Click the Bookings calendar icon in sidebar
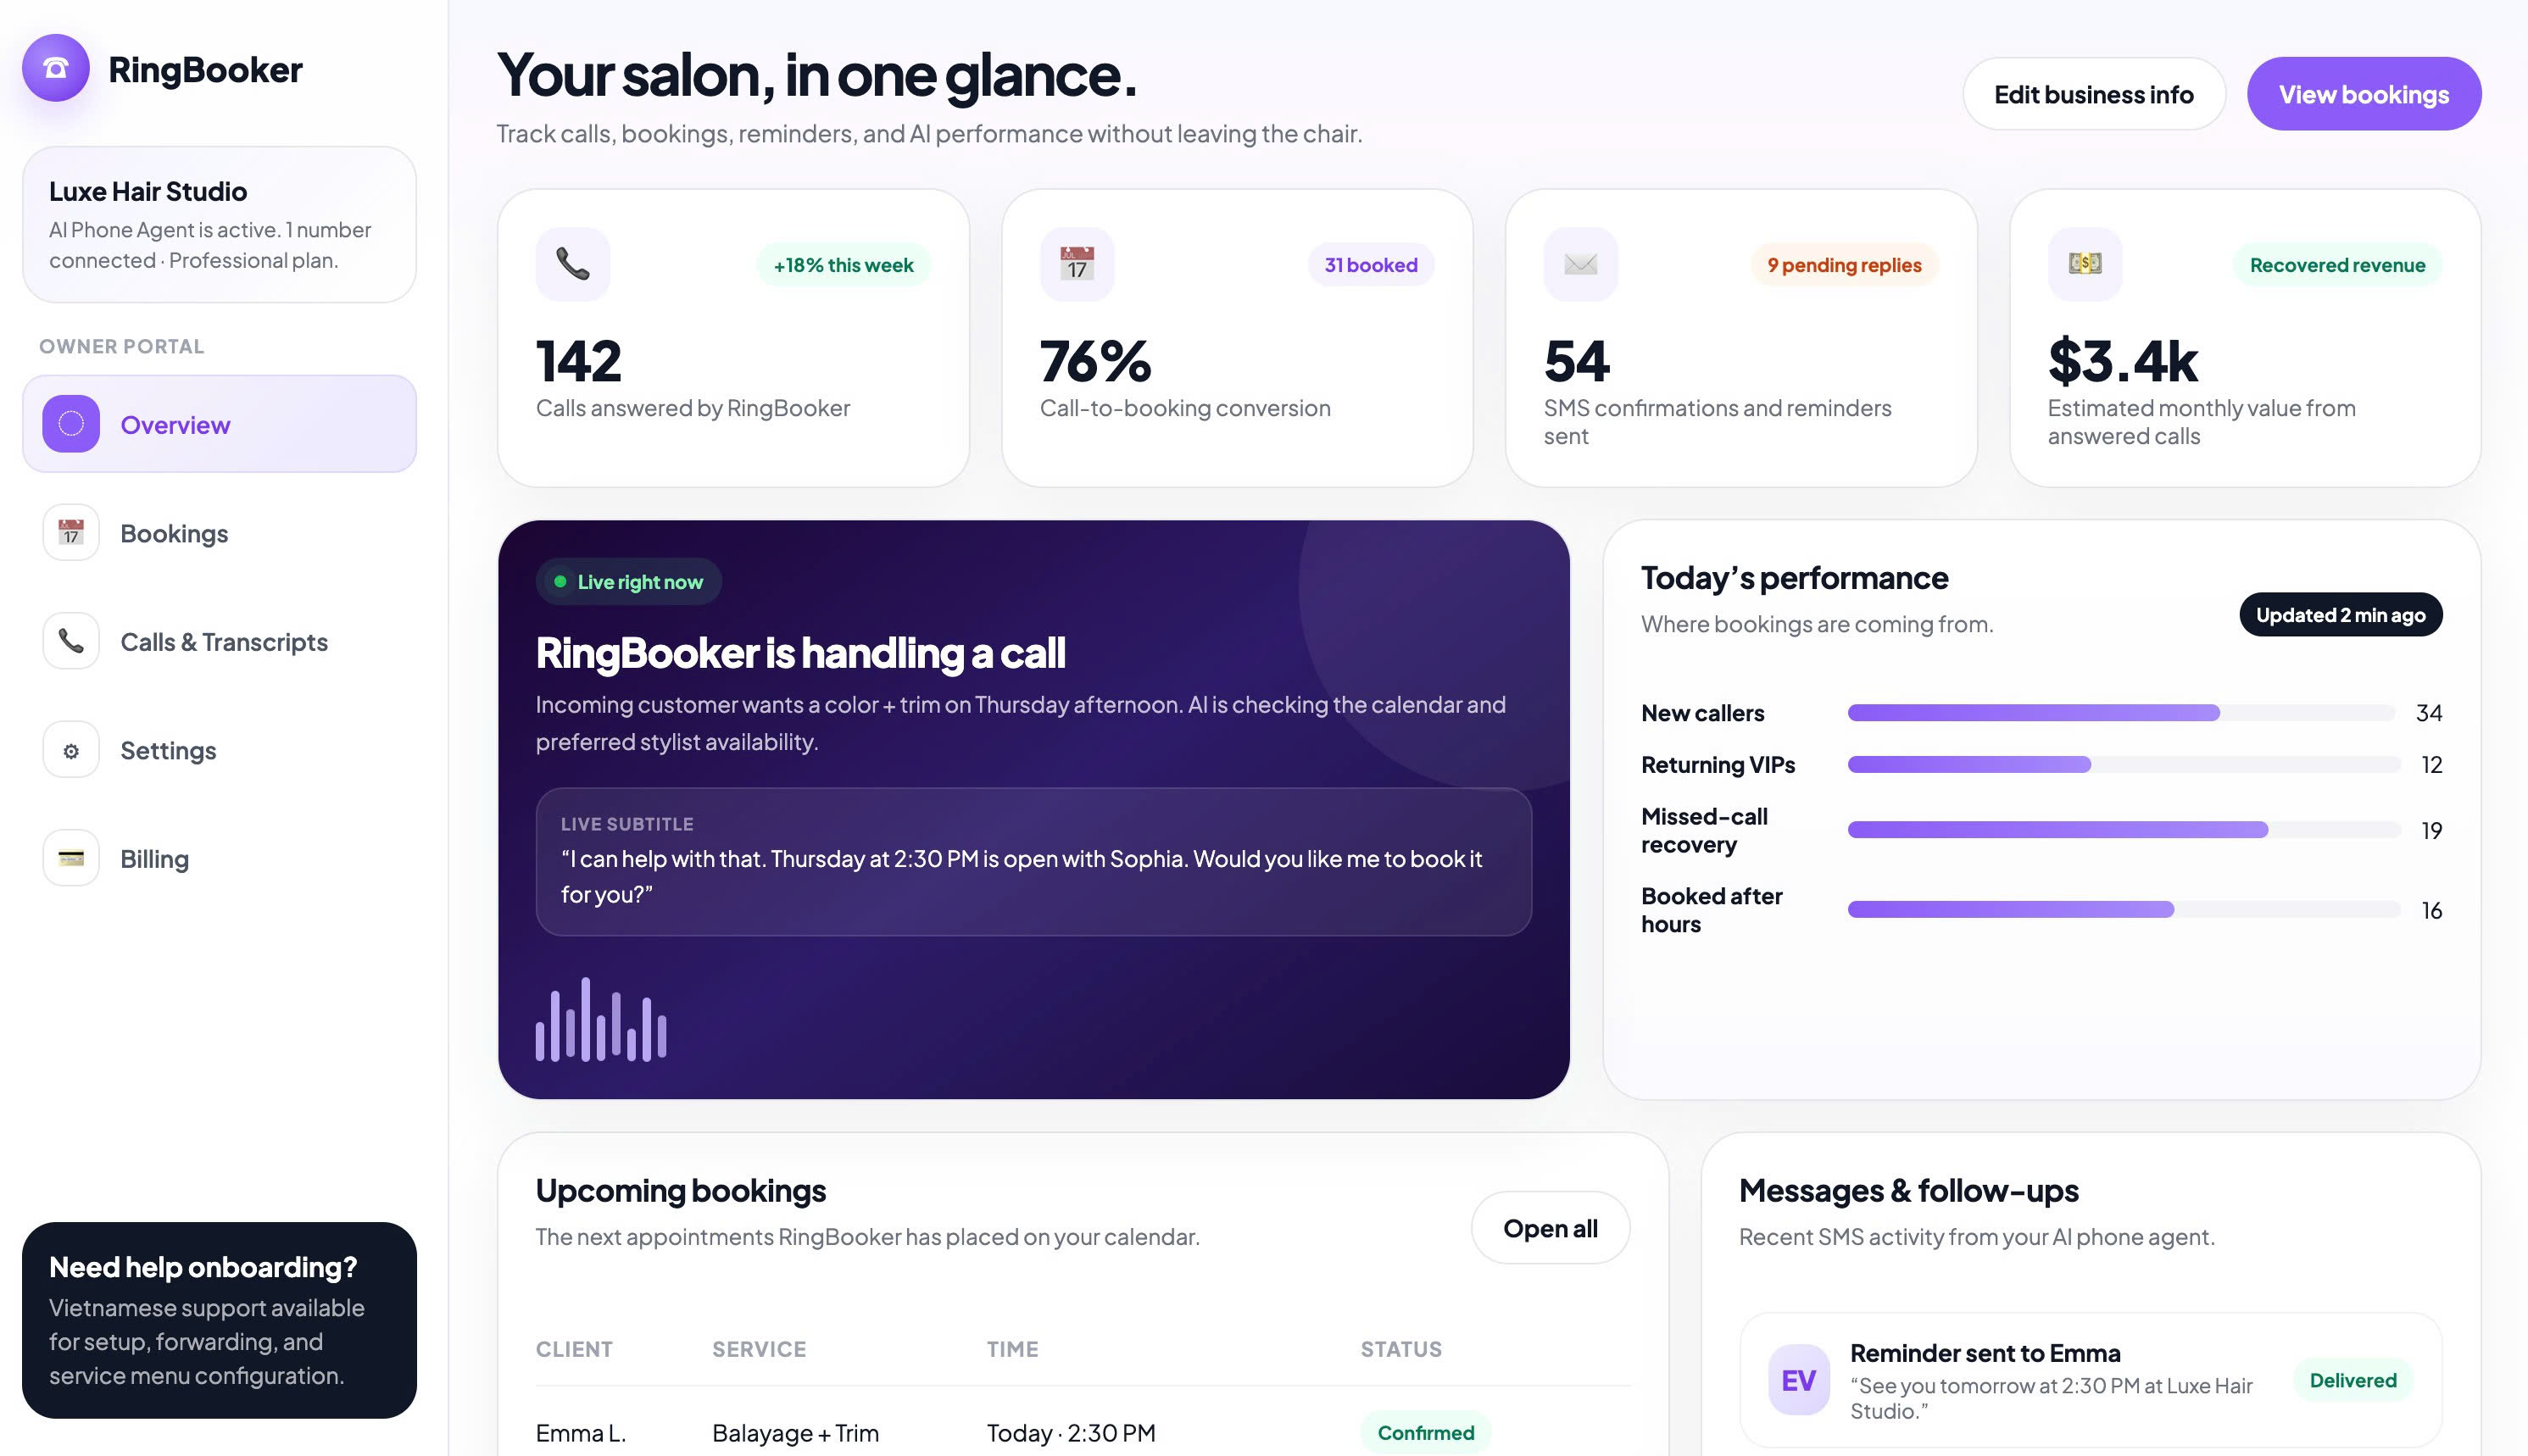The width and height of the screenshot is (2528, 1456). 71,532
